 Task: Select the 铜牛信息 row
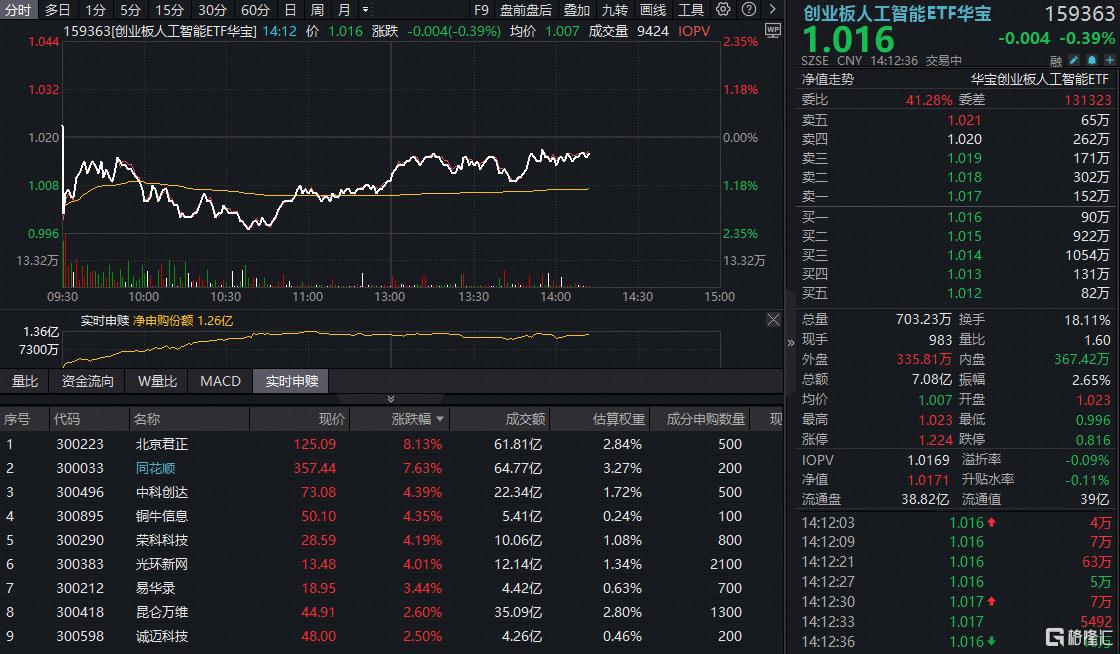(391, 516)
